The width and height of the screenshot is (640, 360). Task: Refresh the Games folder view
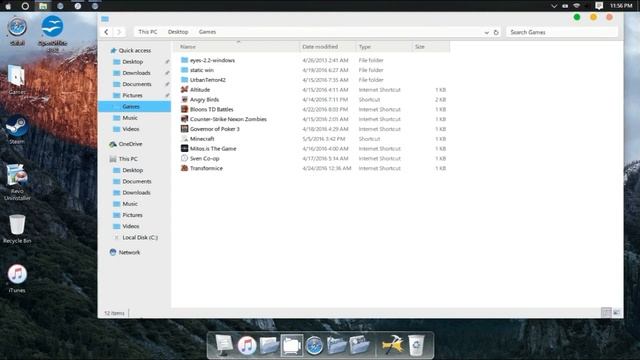[496, 32]
